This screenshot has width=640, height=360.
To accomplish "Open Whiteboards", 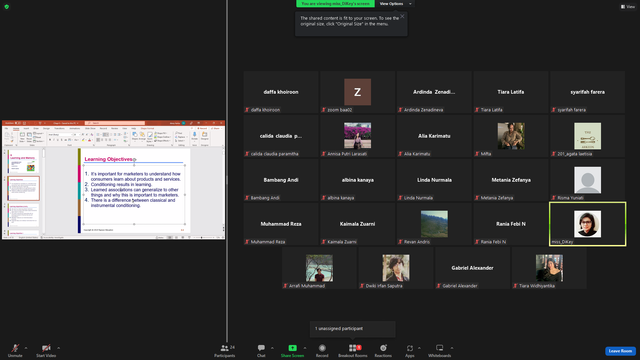I will tap(440, 350).
